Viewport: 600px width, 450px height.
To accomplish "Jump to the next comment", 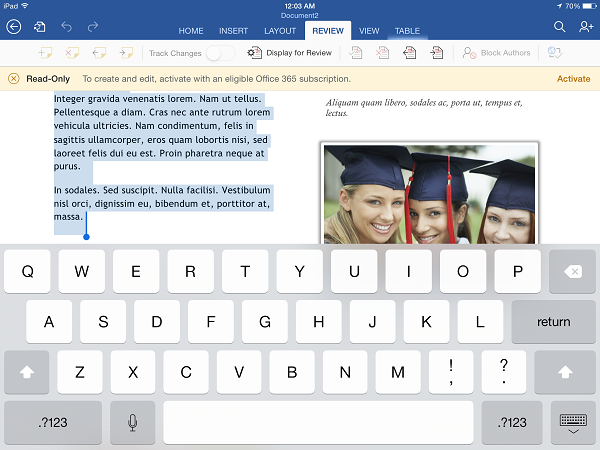I will [126, 53].
